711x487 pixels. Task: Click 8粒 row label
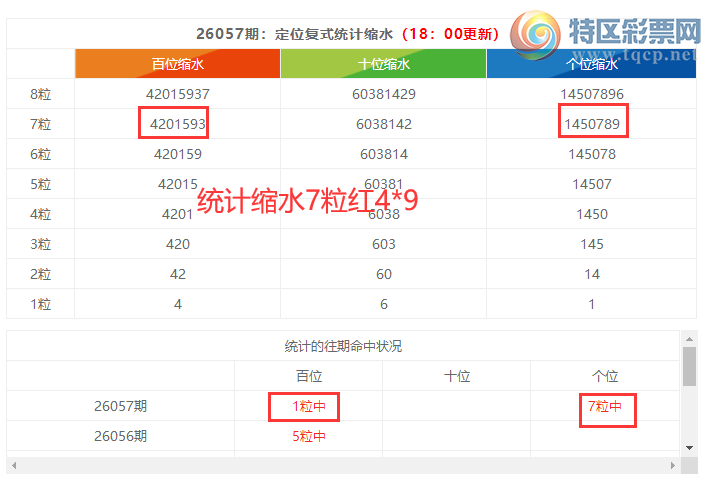40,94
